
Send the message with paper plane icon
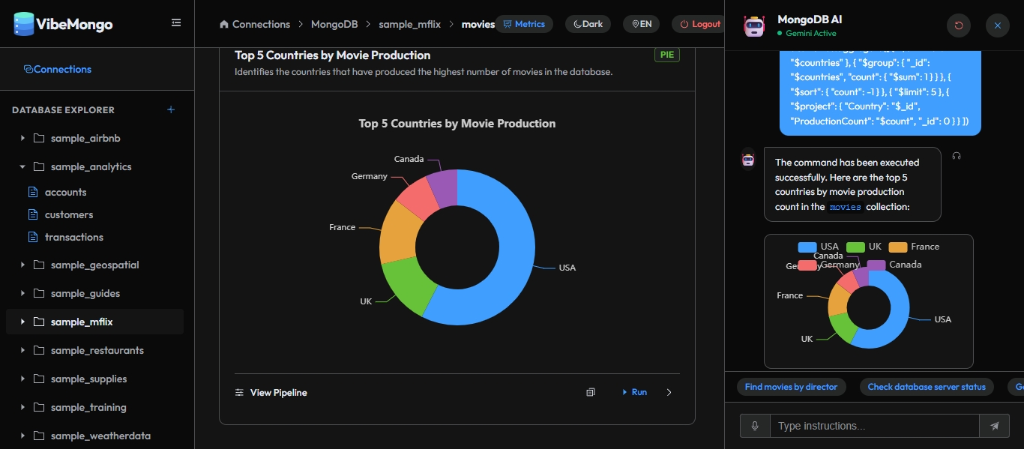995,426
